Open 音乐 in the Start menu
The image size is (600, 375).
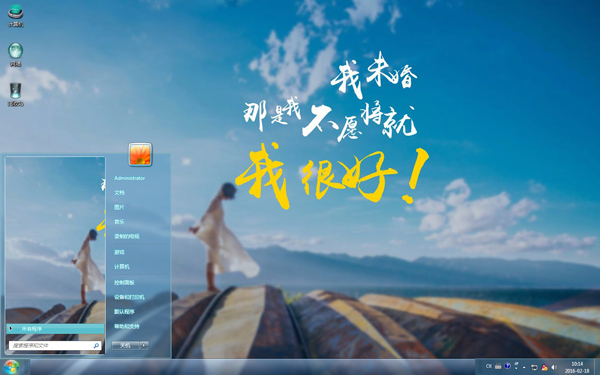click(119, 222)
